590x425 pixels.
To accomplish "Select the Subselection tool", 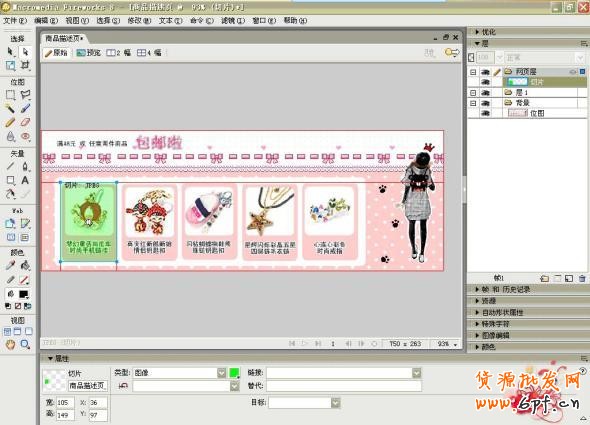I will point(25,52).
